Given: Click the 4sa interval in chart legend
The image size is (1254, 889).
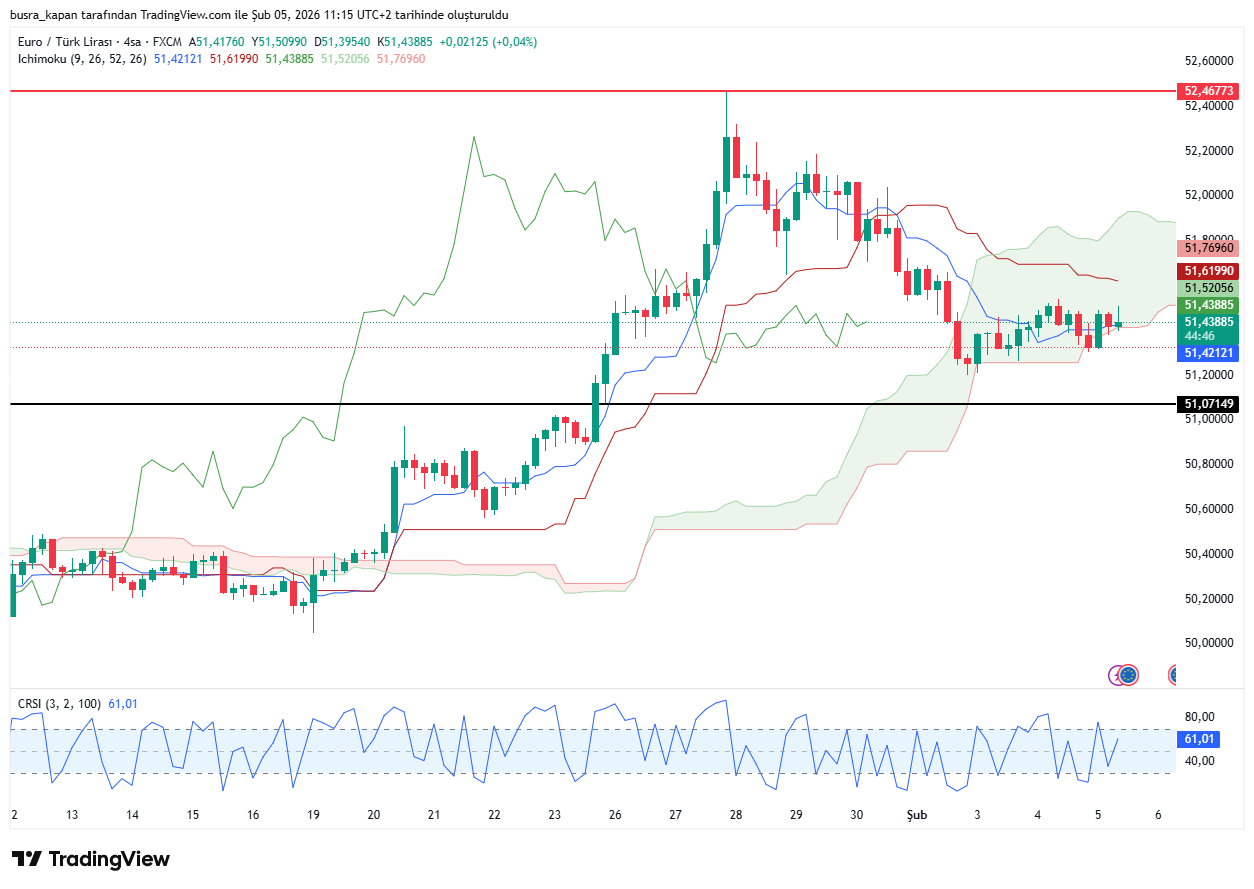Looking at the screenshot, I should pos(129,42).
